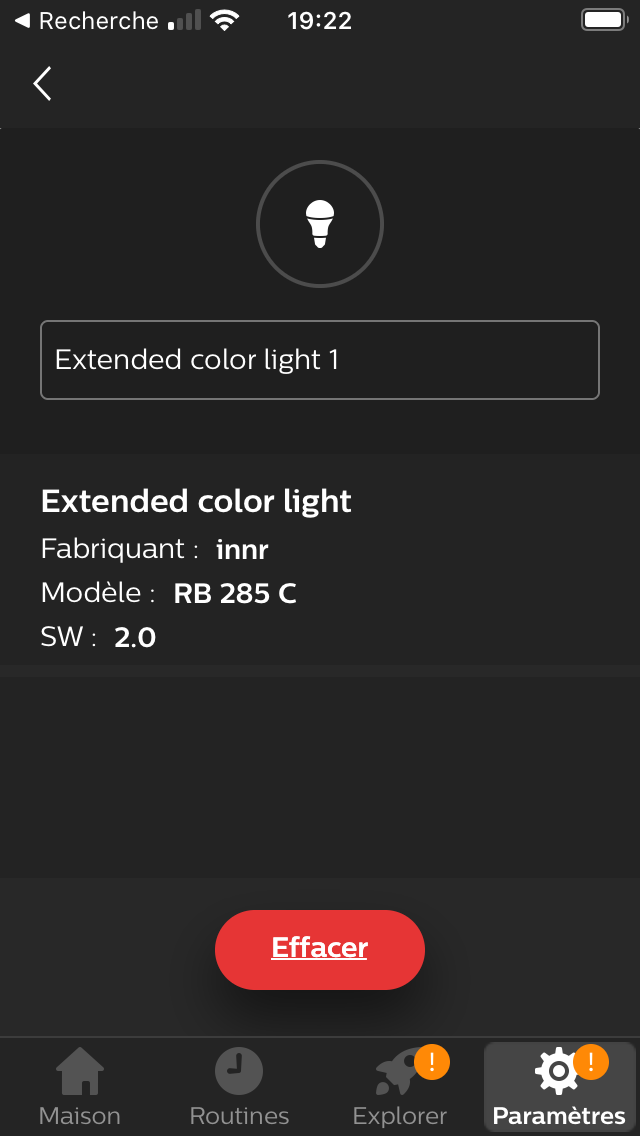Image resolution: width=640 pixels, height=1136 pixels.
Task: Select the Paramètres tab label
Action: click(559, 1115)
